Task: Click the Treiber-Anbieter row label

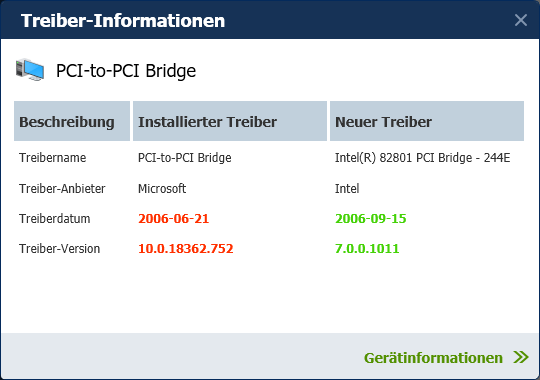Action: [62, 188]
